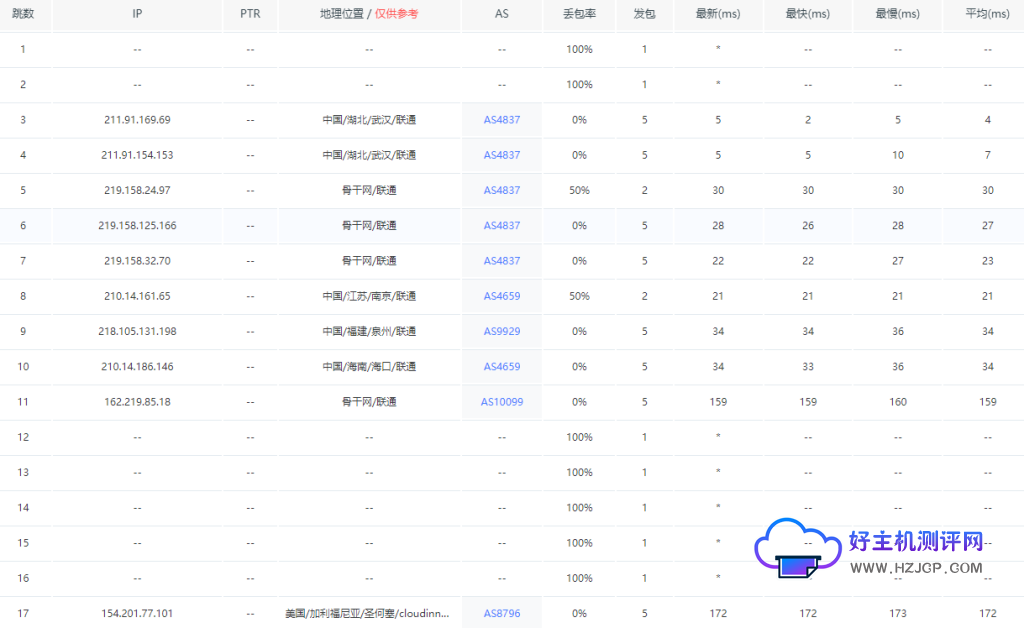Click the 平均(ms) column header
The height and width of the screenshot is (628, 1024).
(987, 14)
